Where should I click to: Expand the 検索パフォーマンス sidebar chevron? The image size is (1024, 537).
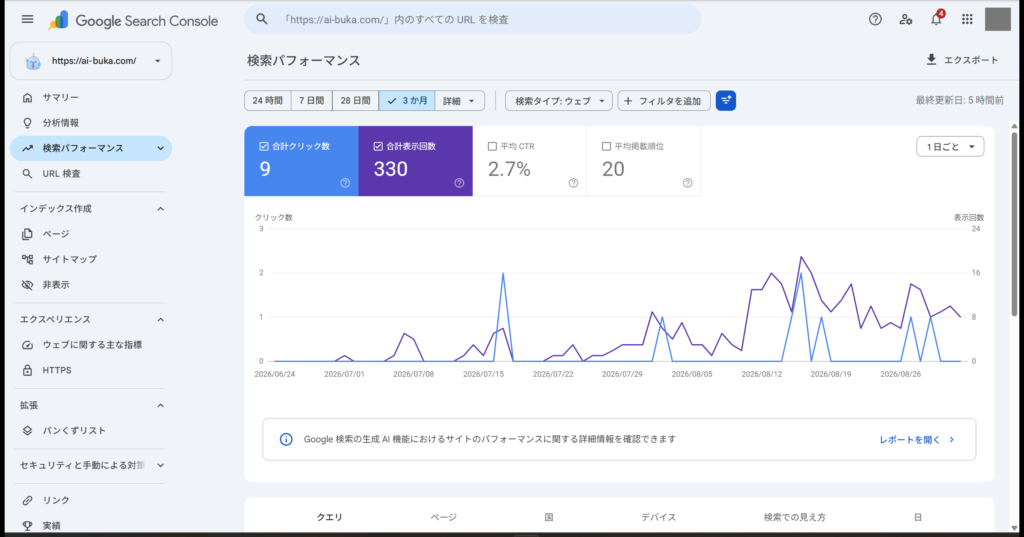click(160, 148)
